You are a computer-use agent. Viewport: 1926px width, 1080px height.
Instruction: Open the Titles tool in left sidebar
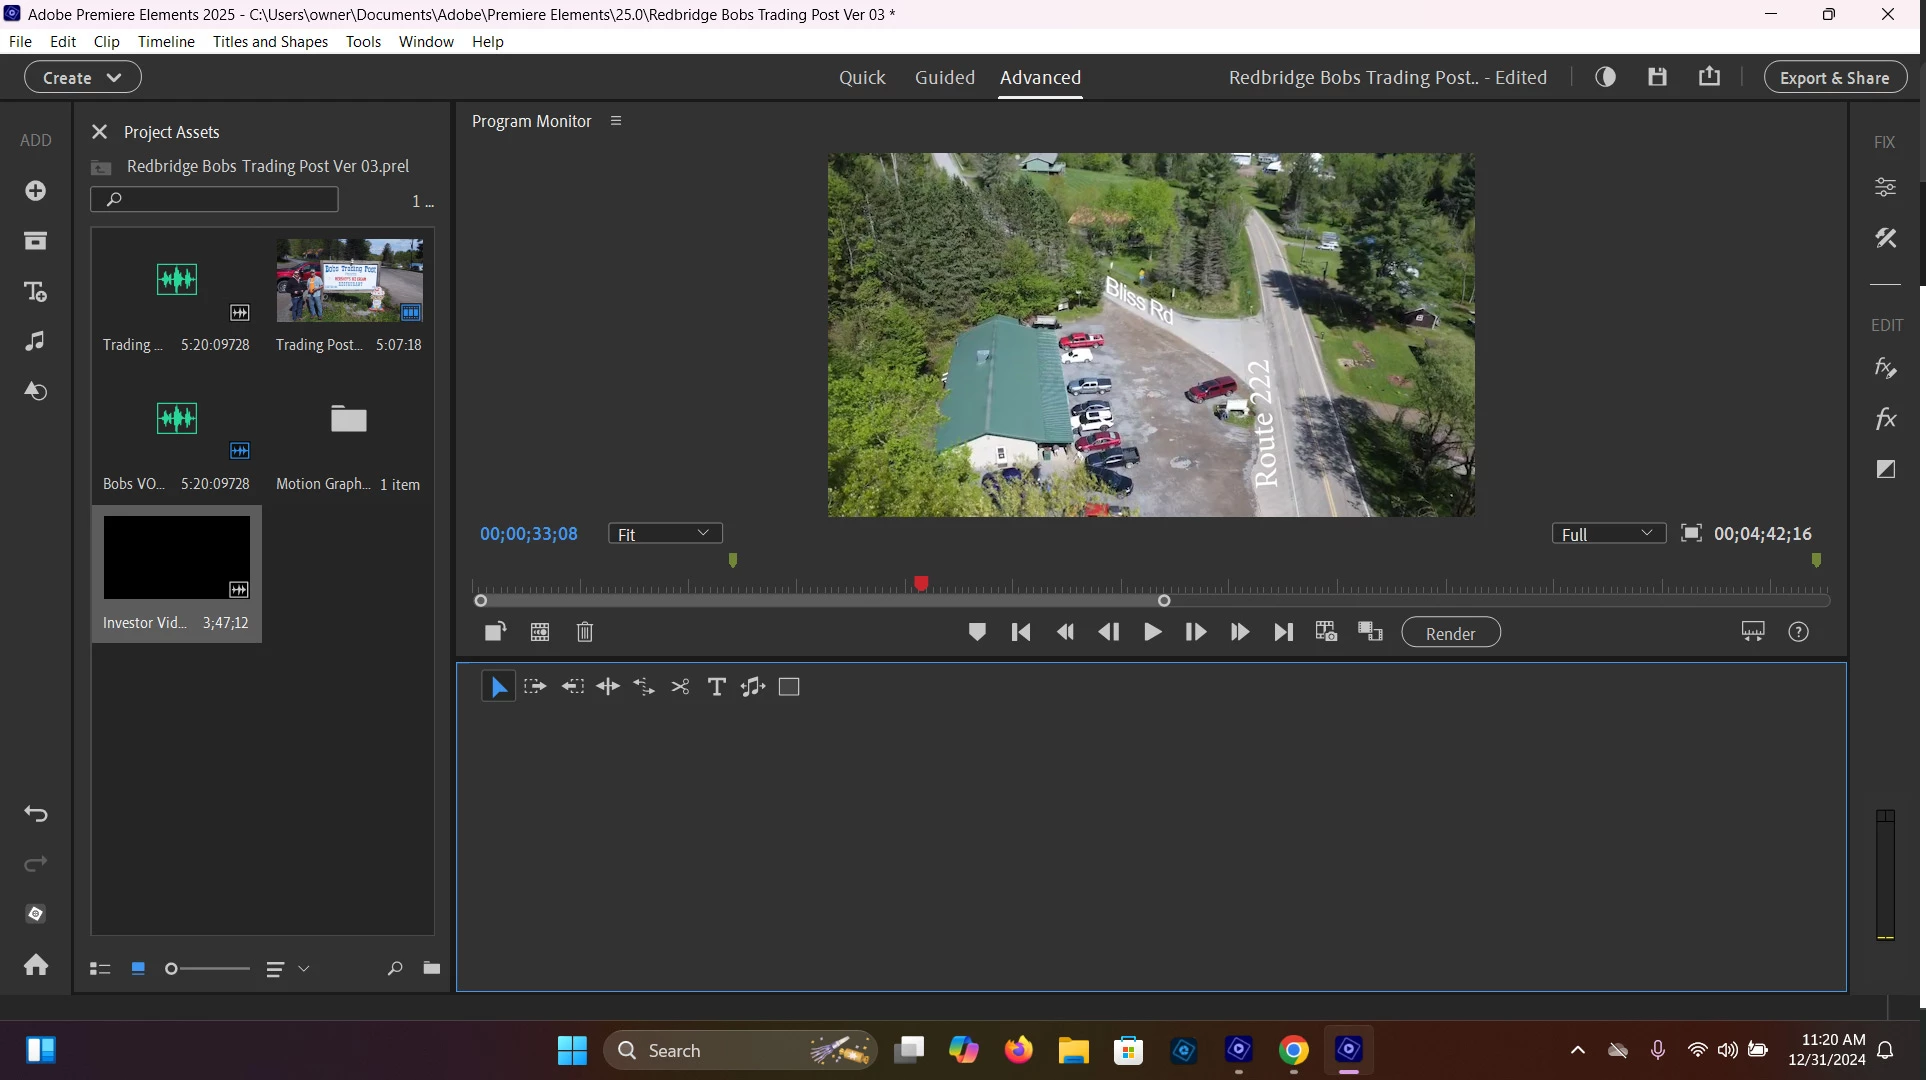click(35, 291)
